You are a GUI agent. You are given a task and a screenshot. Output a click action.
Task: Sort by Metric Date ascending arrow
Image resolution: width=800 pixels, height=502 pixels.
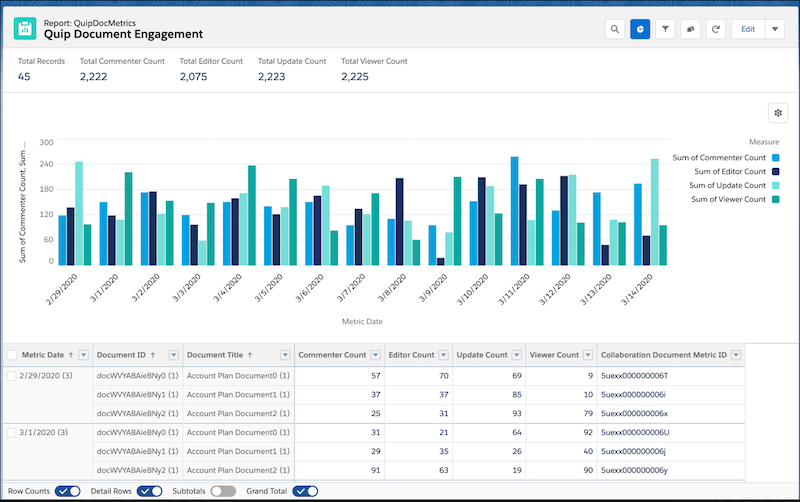71,355
